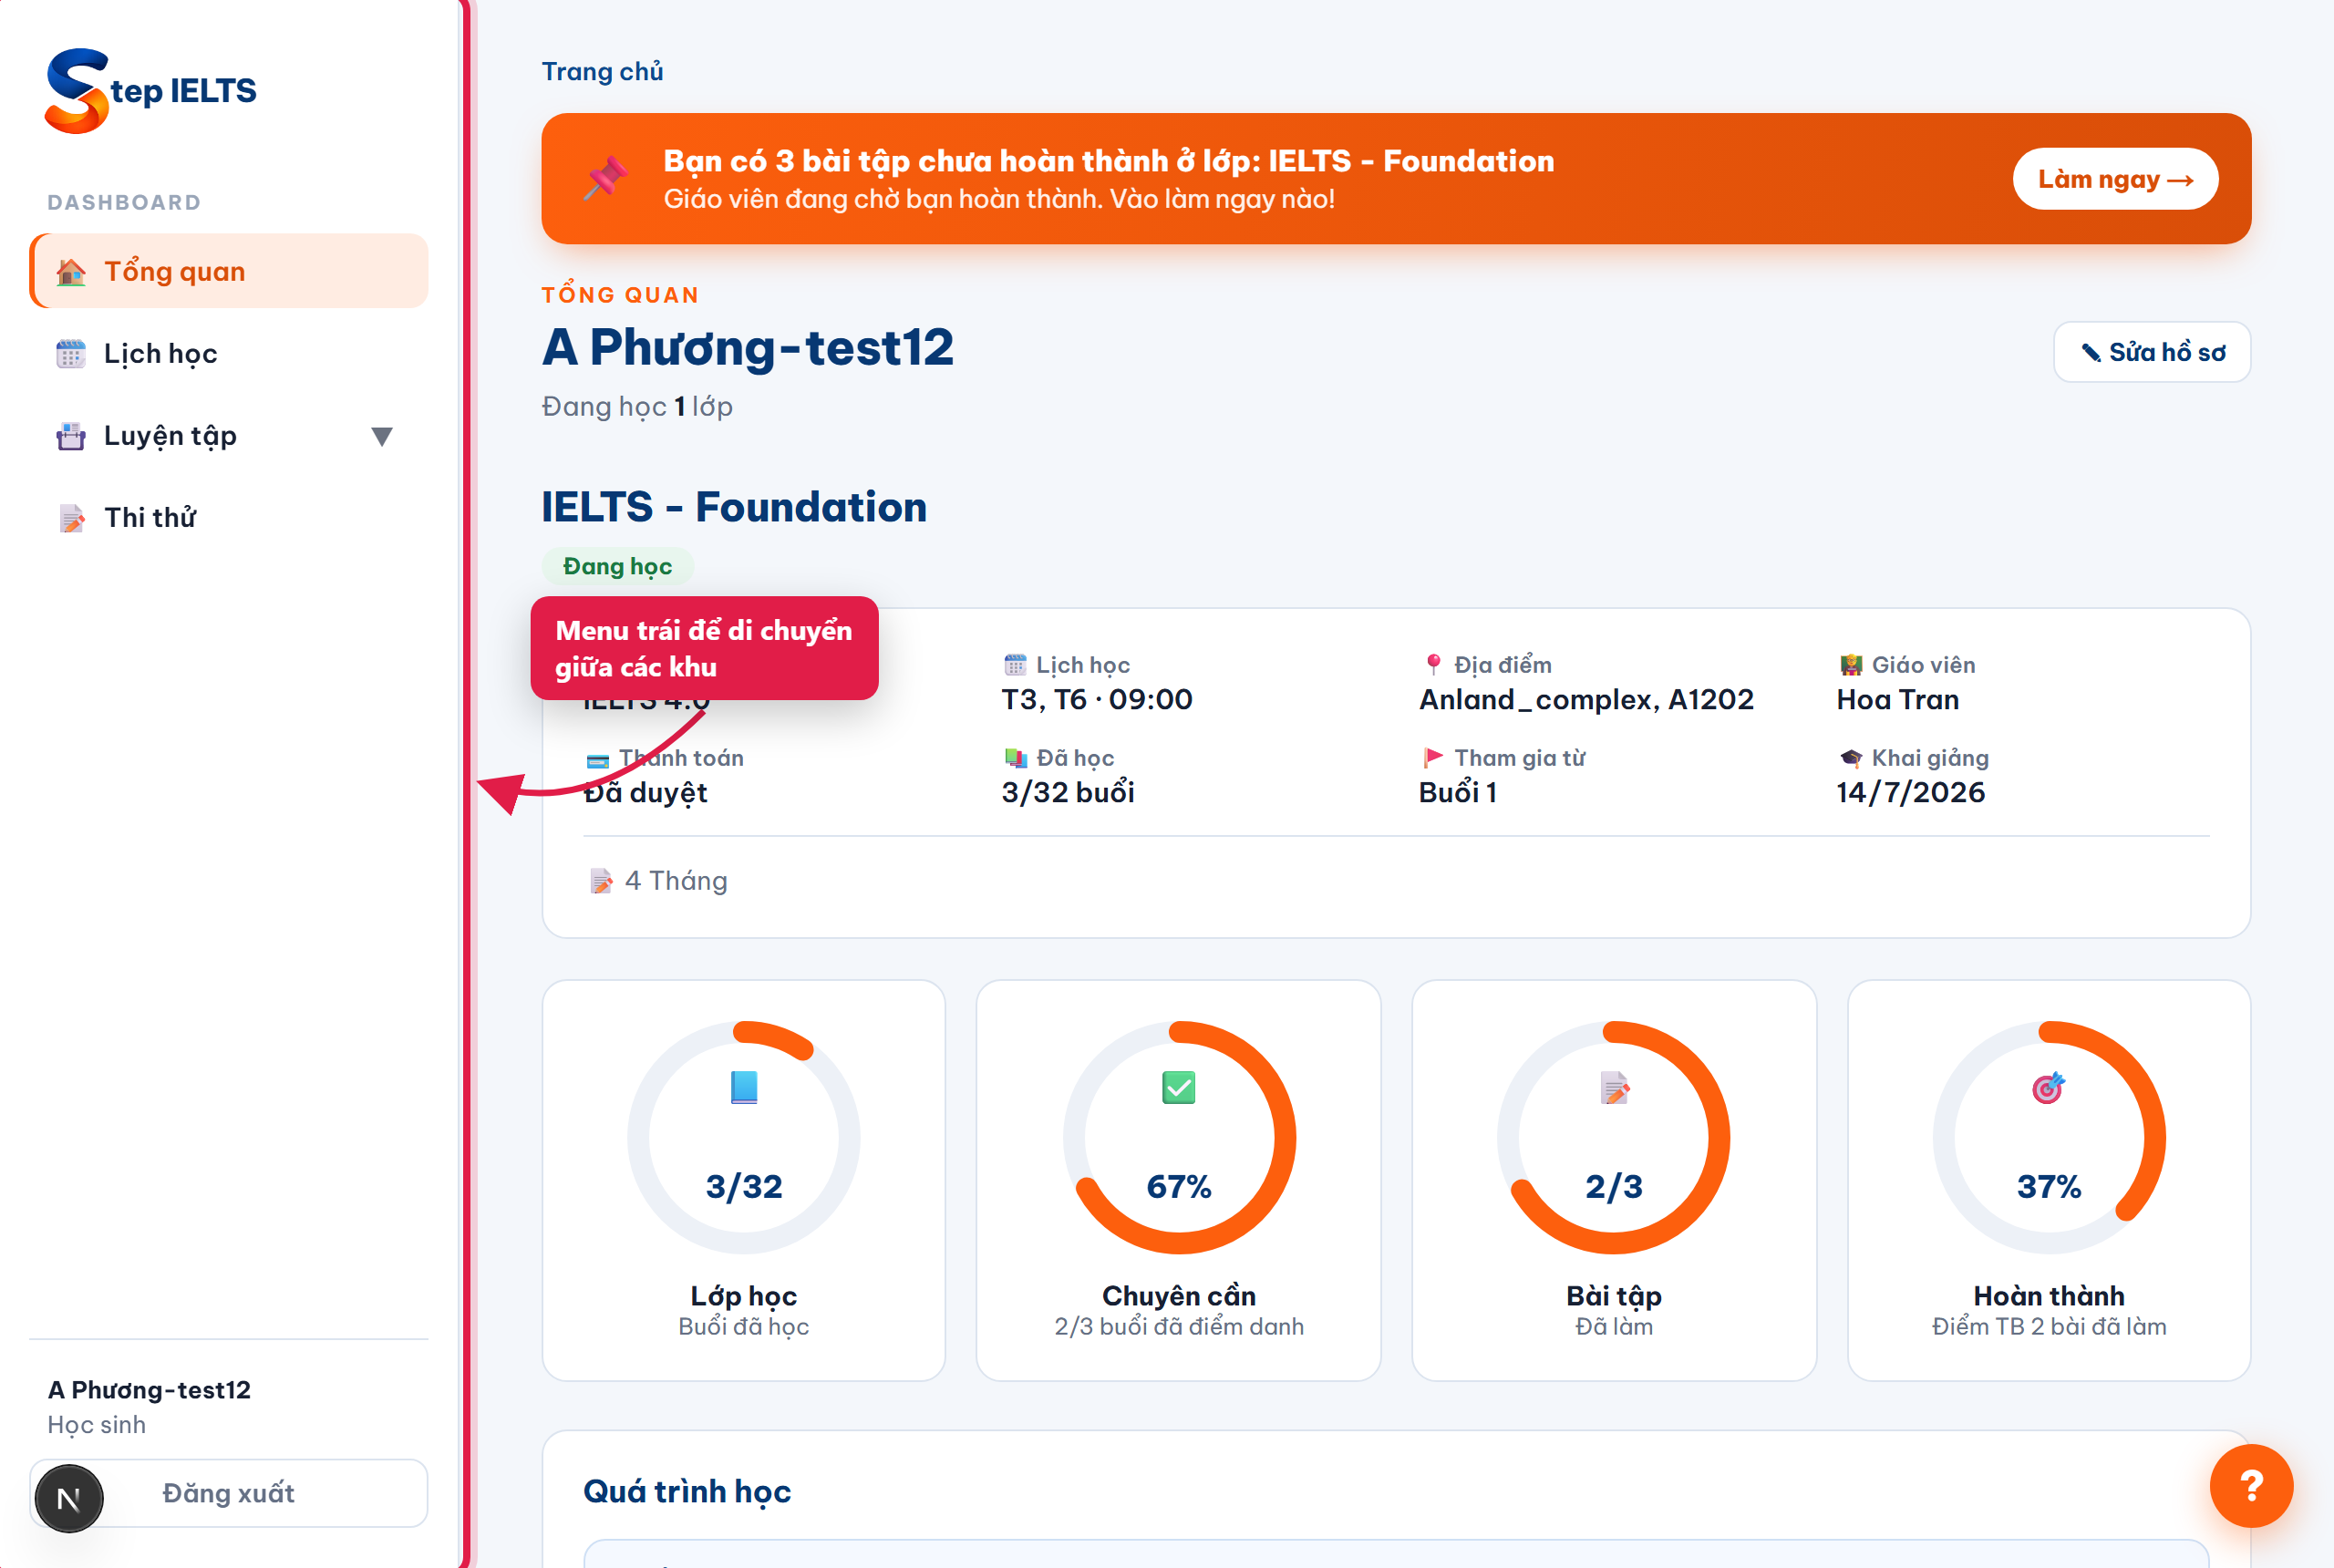
Task: Click the Thi thử notepad icon
Action: (x=71, y=518)
